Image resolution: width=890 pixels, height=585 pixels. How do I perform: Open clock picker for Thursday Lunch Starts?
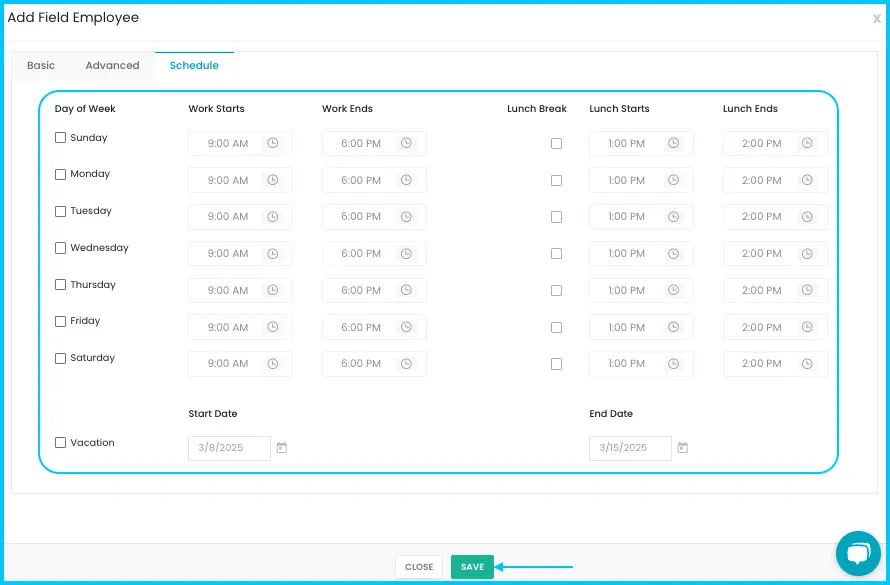click(674, 290)
